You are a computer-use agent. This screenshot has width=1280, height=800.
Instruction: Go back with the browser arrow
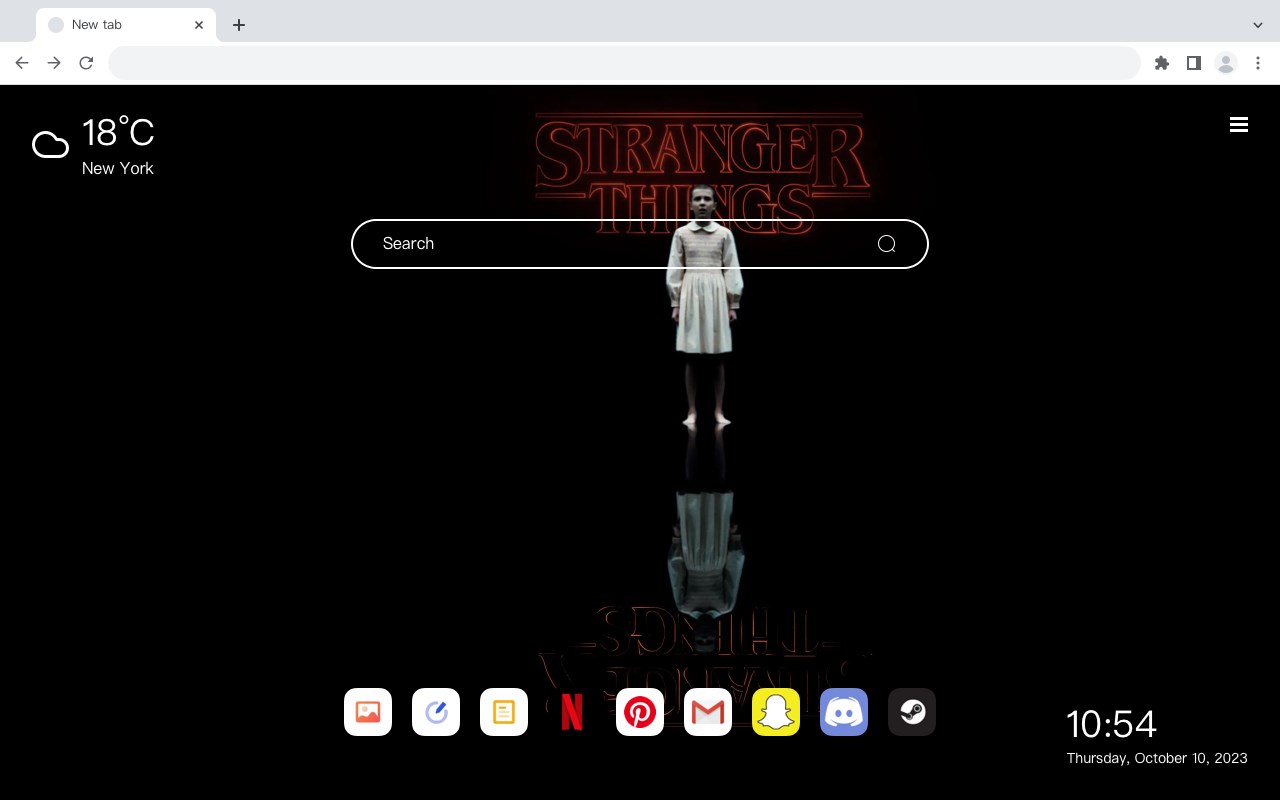tap(22, 63)
